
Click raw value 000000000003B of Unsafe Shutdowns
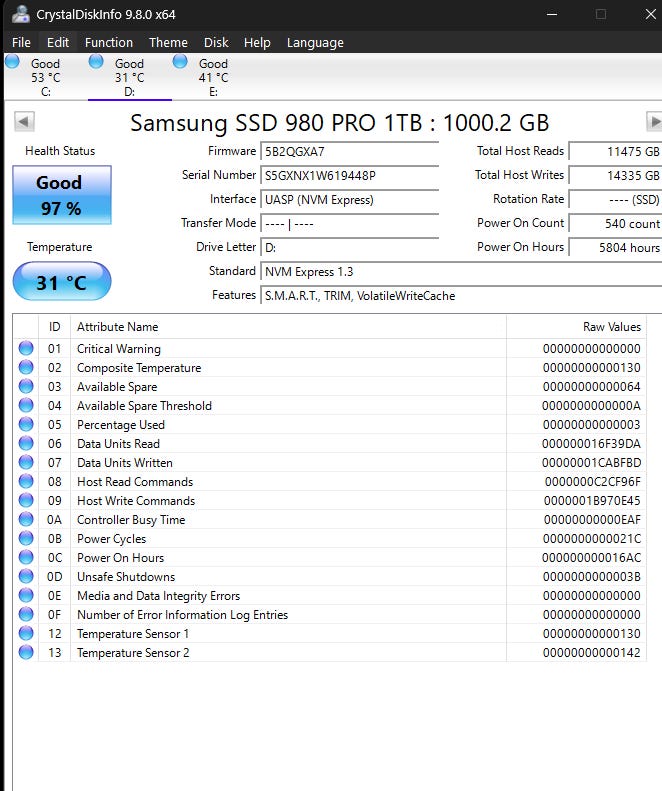[591, 577]
